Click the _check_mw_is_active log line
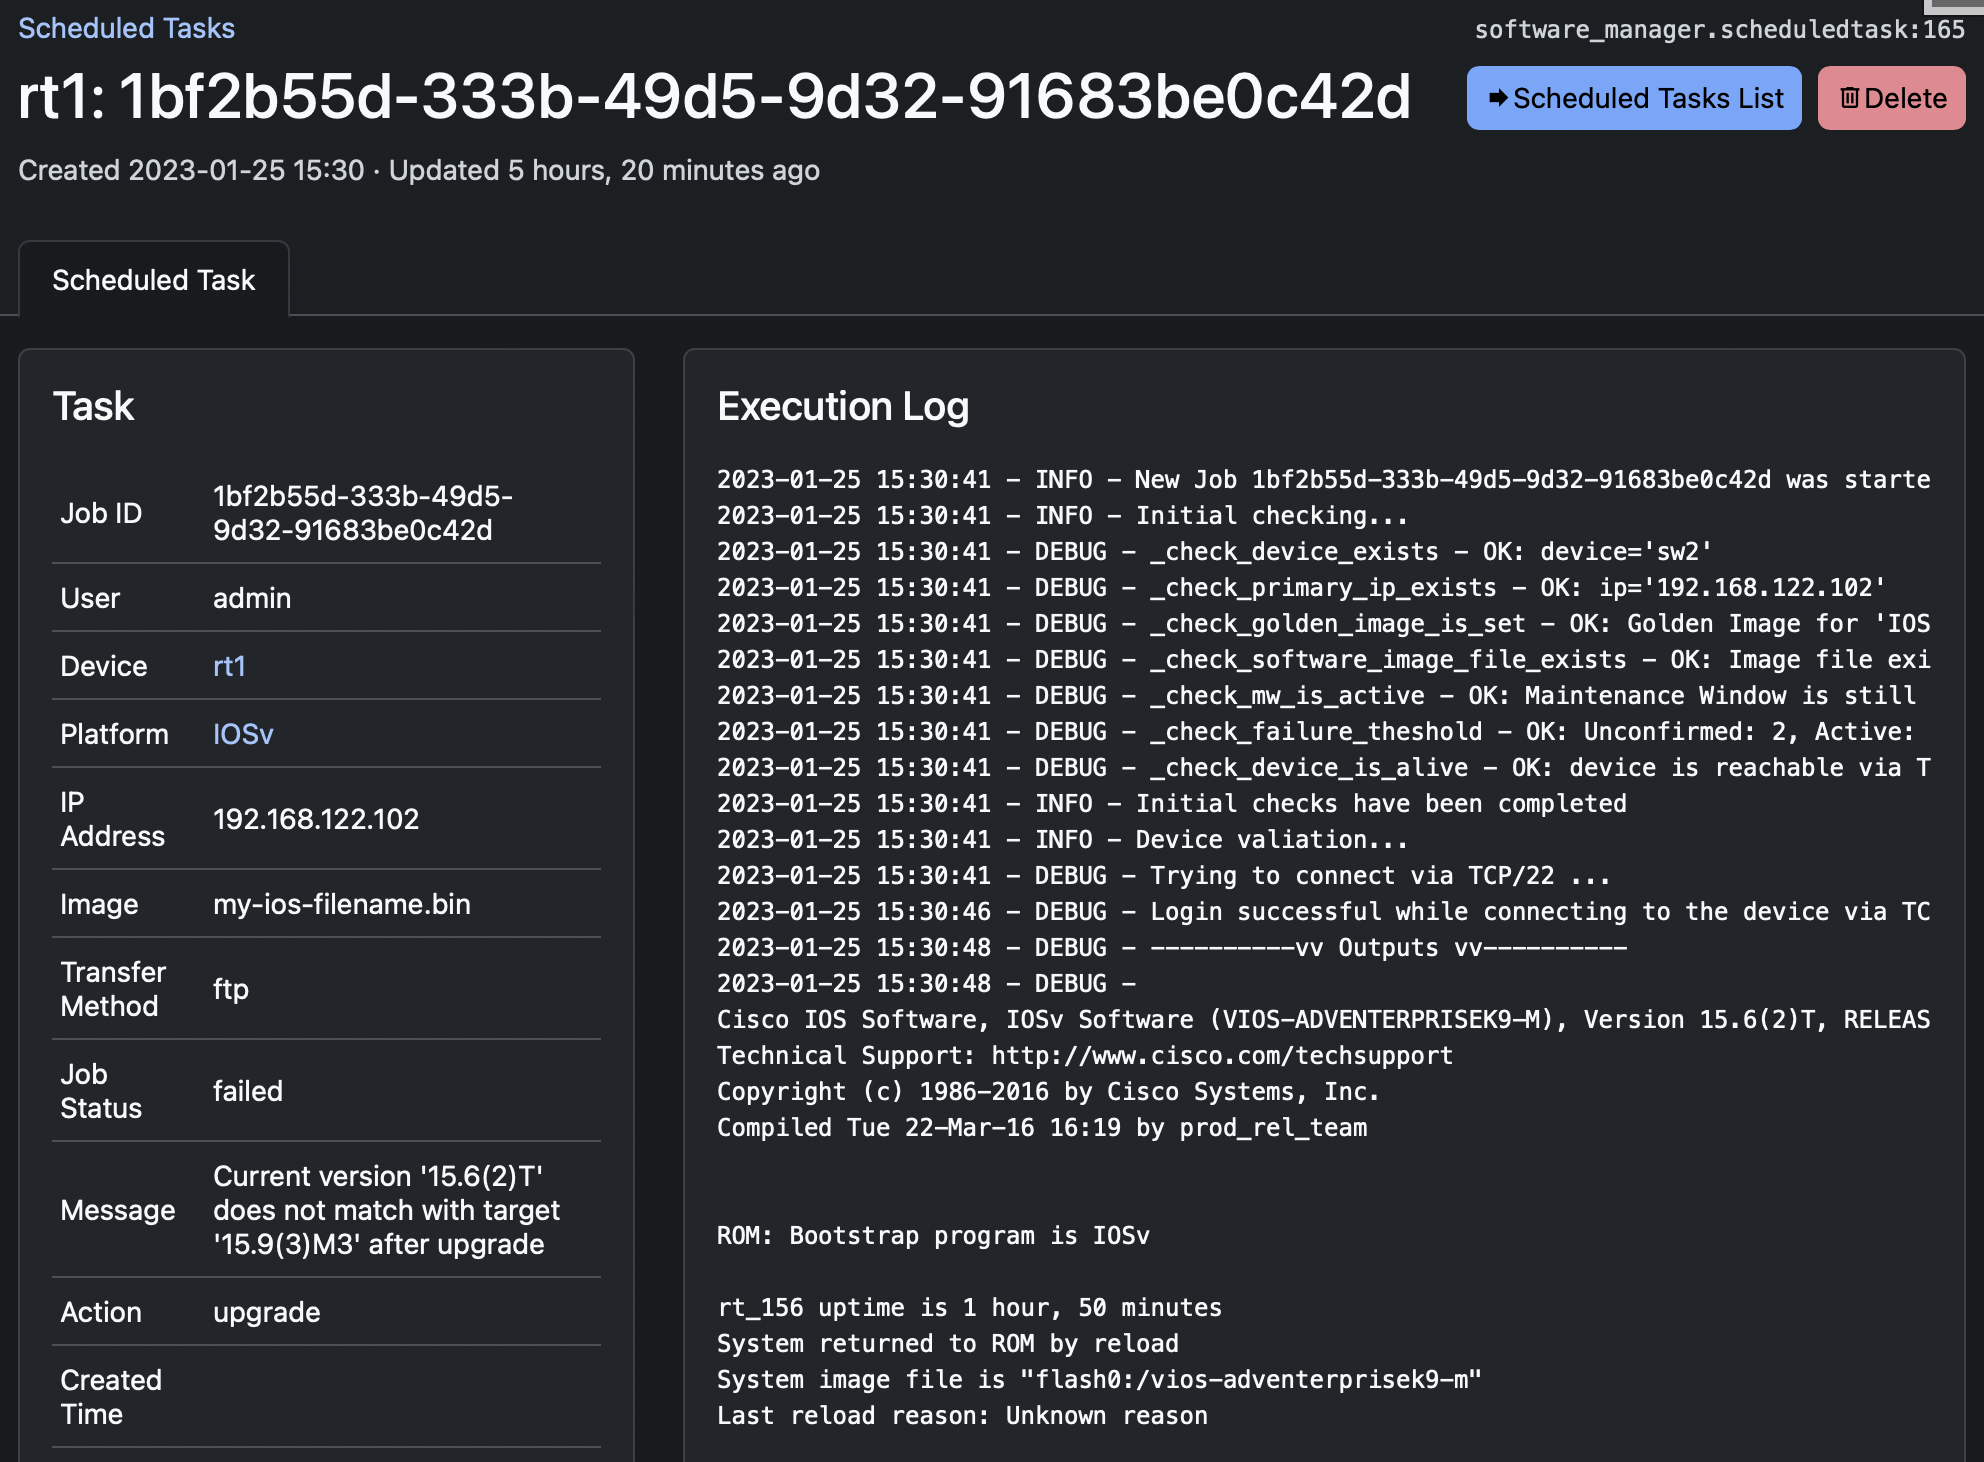Viewport: 1984px width, 1462px height. [x=1317, y=696]
